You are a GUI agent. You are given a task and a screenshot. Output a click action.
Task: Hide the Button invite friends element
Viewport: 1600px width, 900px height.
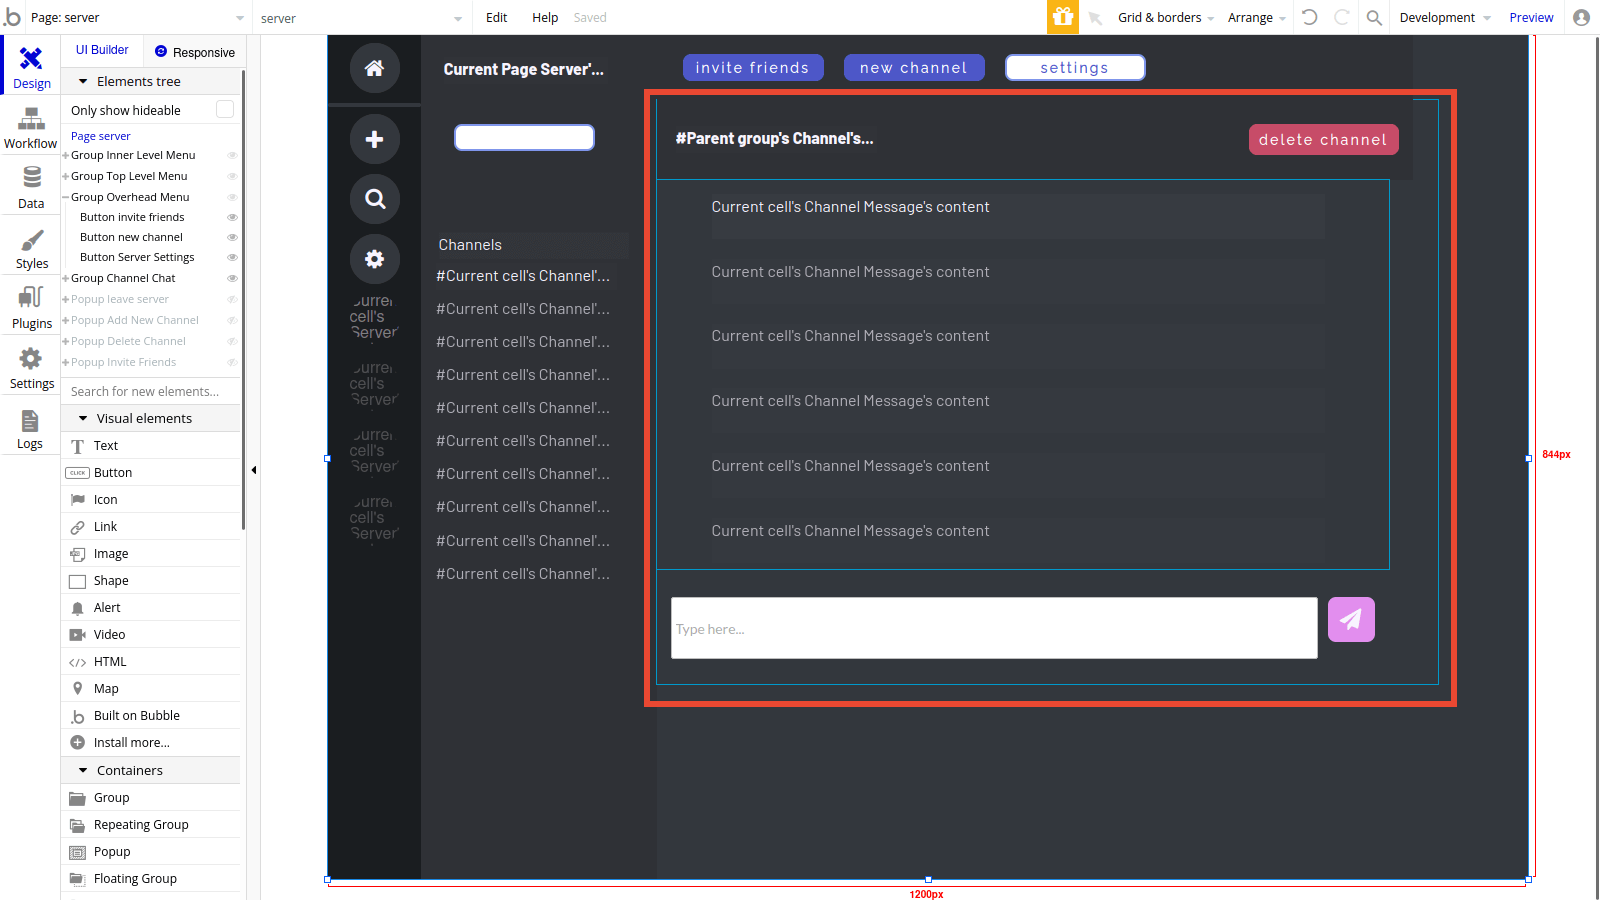click(x=232, y=217)
